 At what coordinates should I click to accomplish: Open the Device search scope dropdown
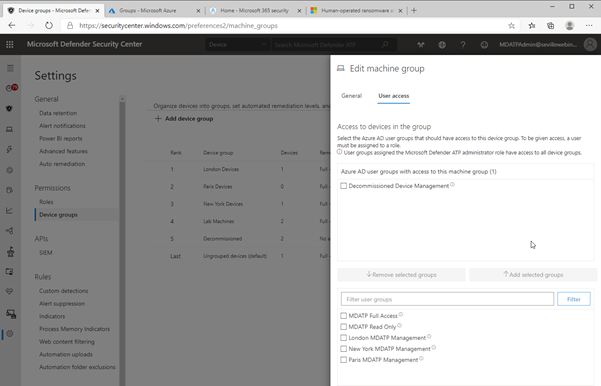[x=238, y=45]
